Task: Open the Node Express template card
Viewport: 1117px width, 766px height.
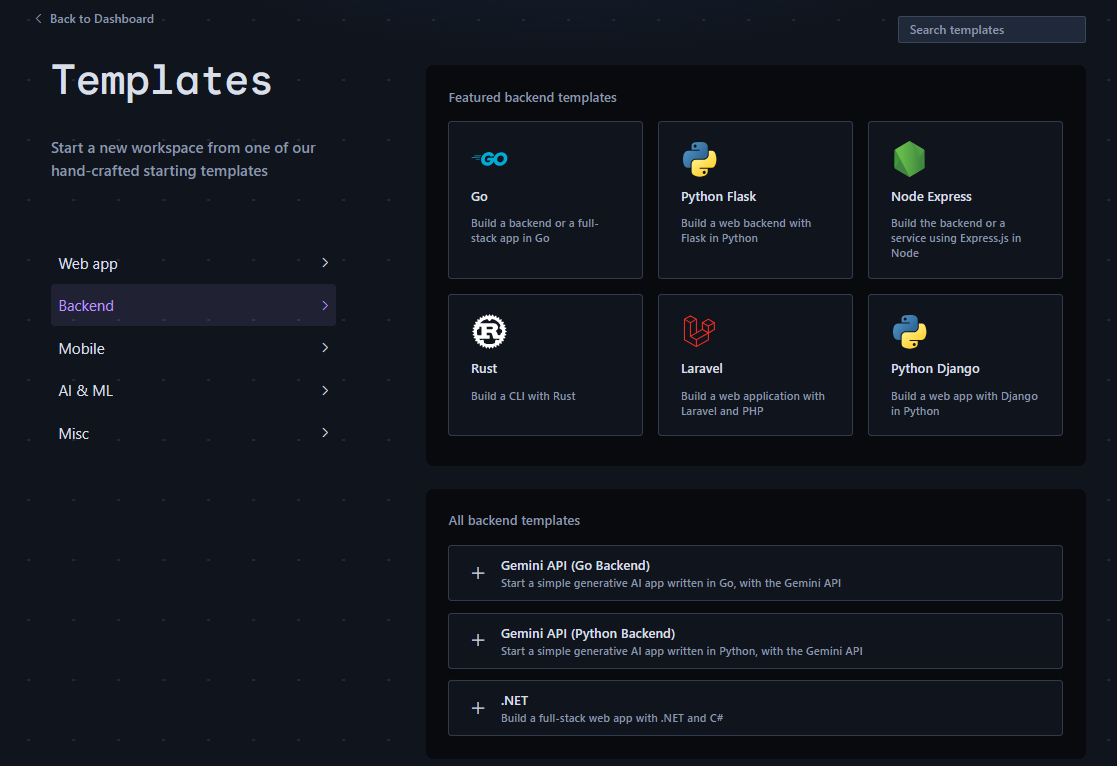Action: point(965,200)
